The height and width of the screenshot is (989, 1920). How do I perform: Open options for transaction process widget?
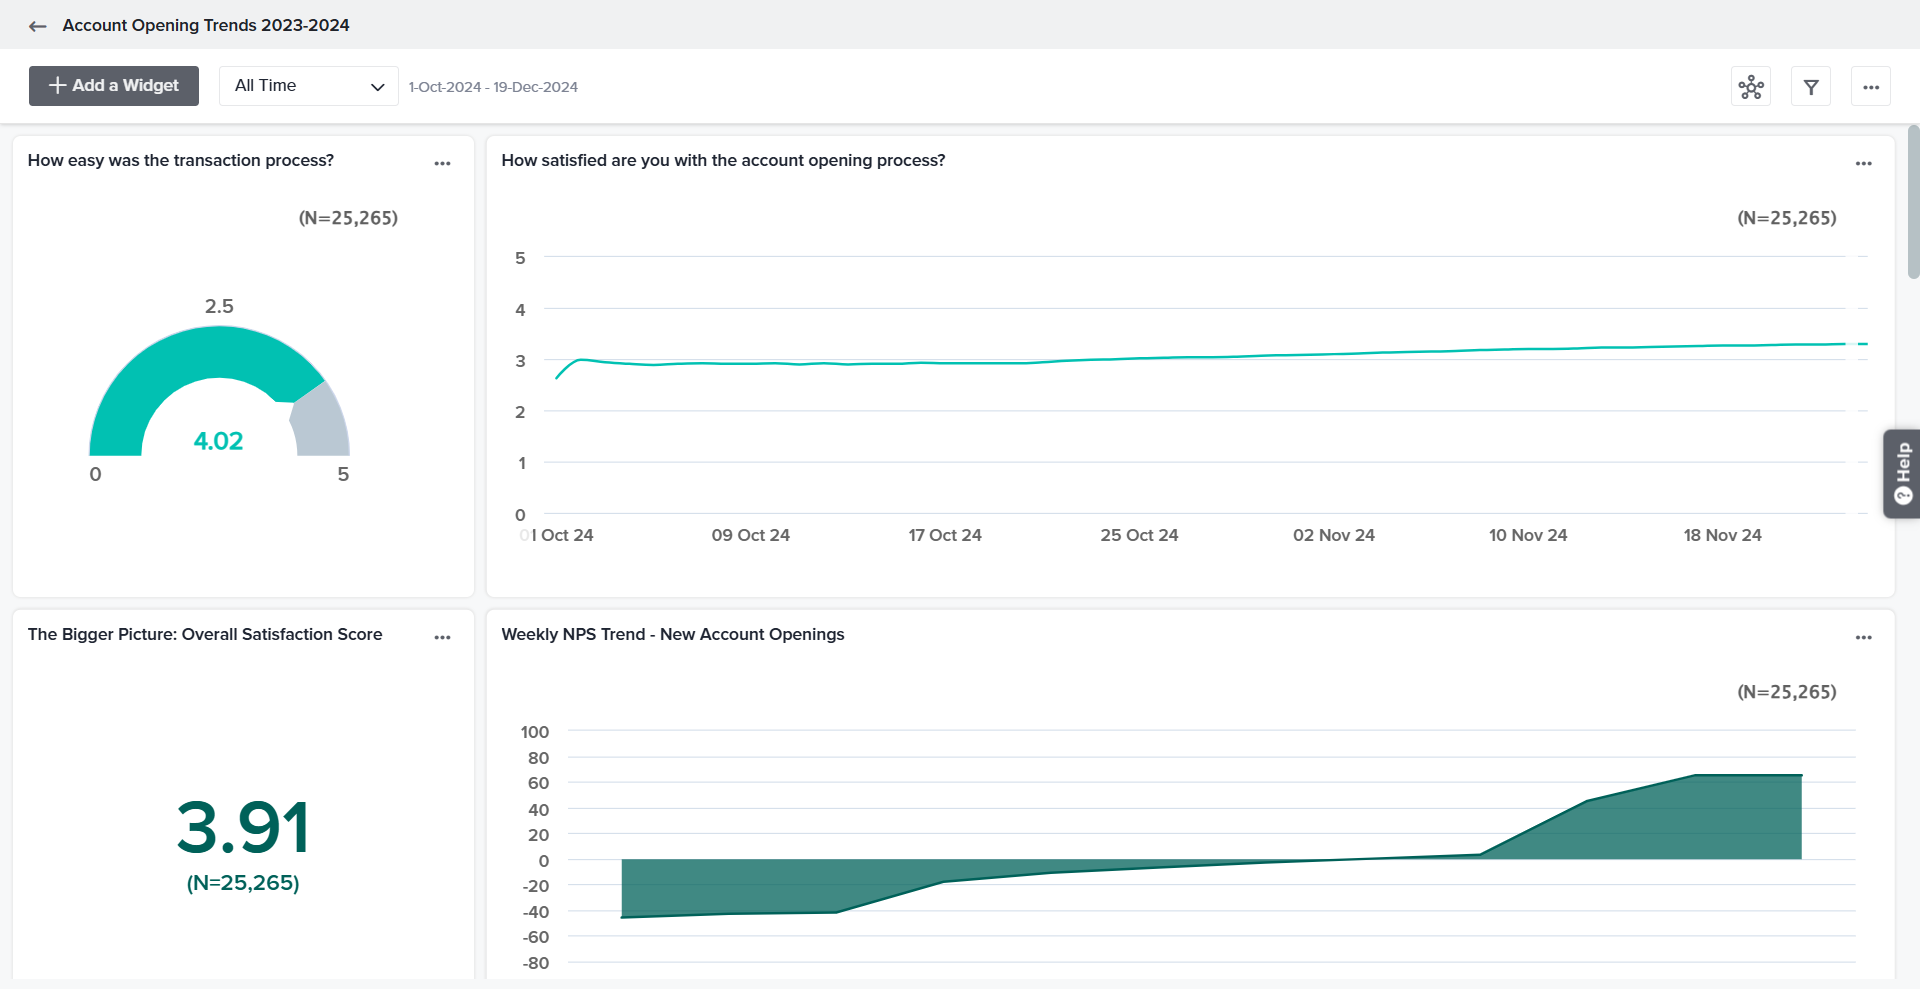pyautogui.click(x=442, y=163)
